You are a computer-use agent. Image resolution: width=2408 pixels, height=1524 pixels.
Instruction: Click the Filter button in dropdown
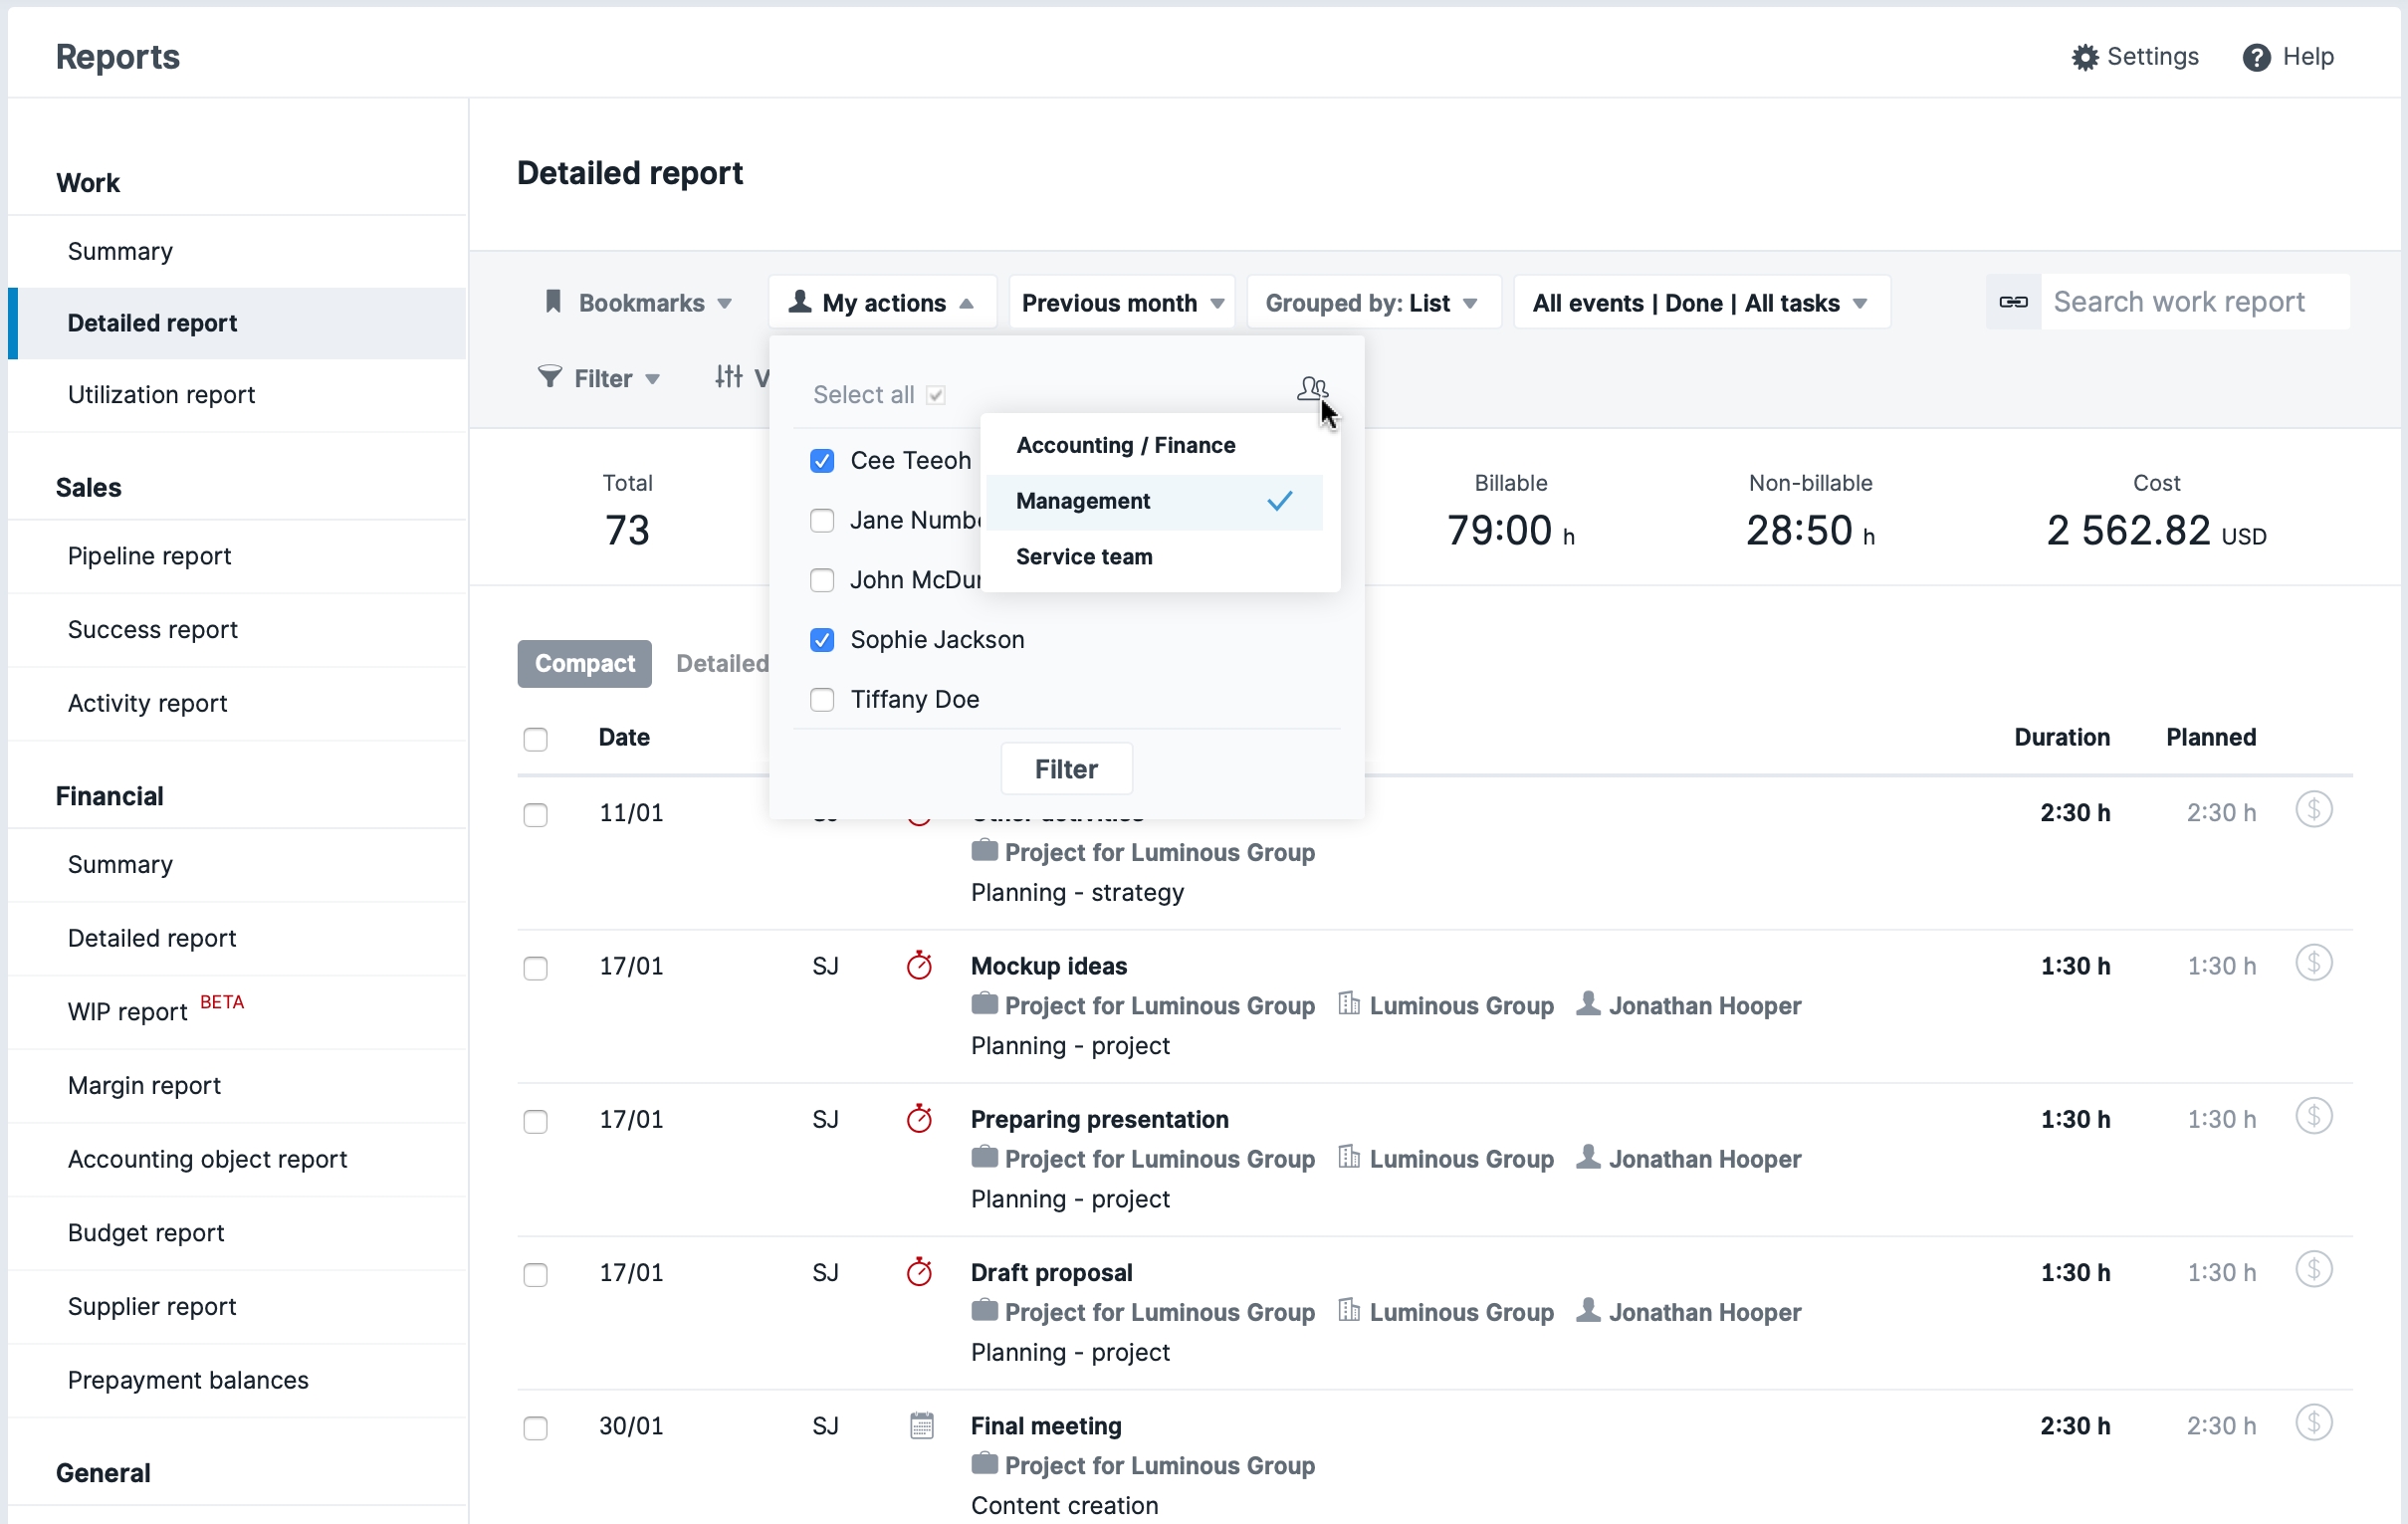pyautogui.click(x=1065, y=769)
